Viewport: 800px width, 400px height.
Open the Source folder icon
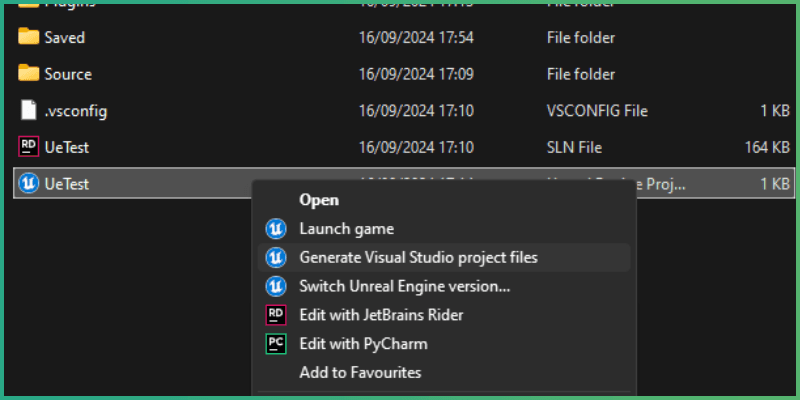click(x=29, y=73)
